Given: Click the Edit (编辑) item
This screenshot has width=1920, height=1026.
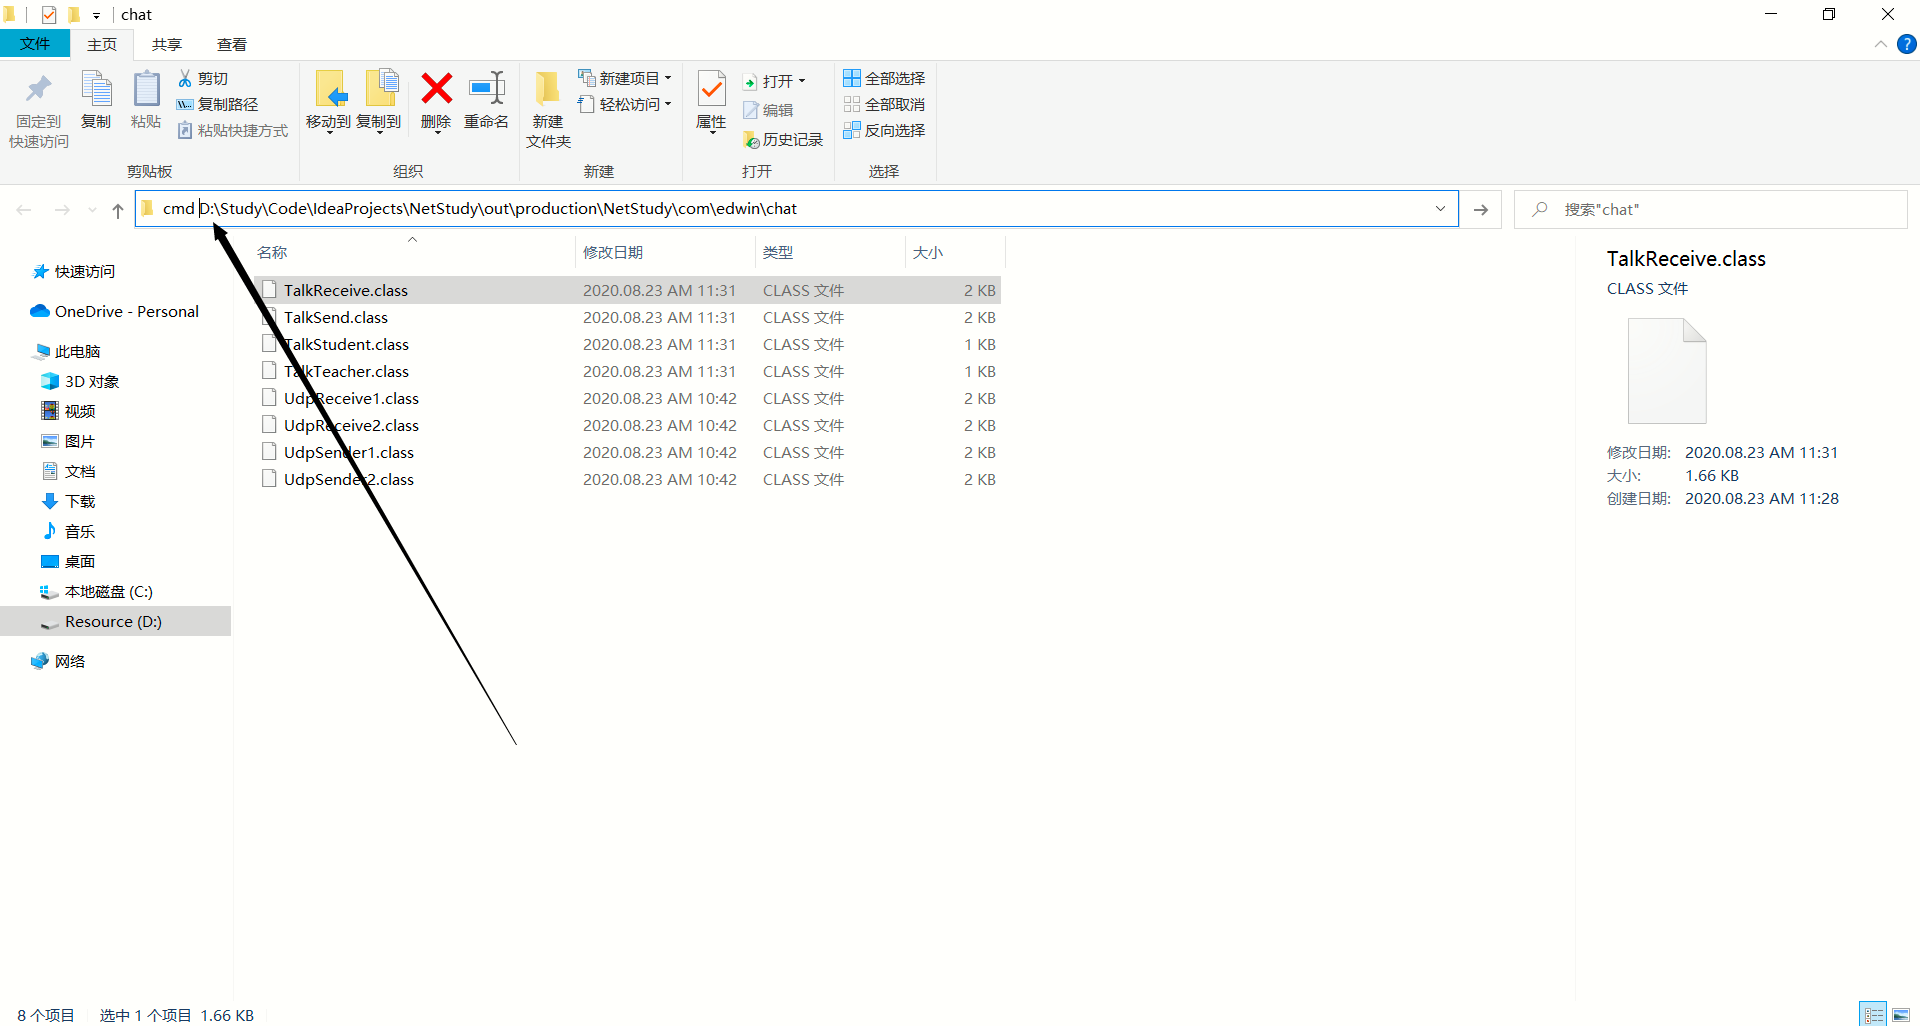Looking at the screenshot, I should point(768,110).
